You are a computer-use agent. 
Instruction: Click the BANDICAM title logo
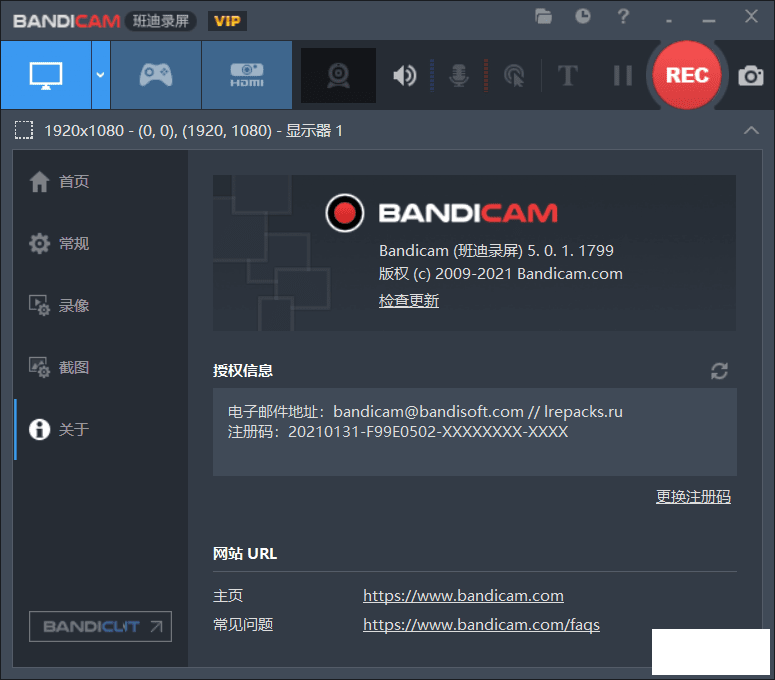click(67, 21)
